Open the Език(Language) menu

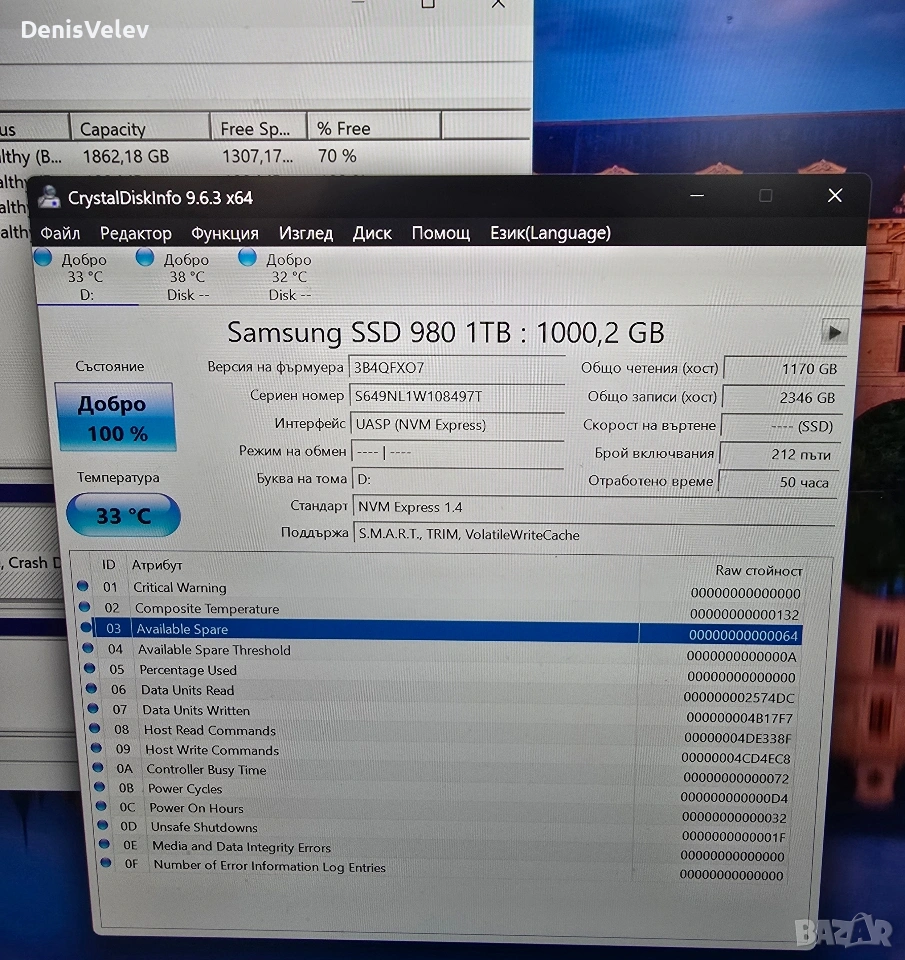pos(550,233)
